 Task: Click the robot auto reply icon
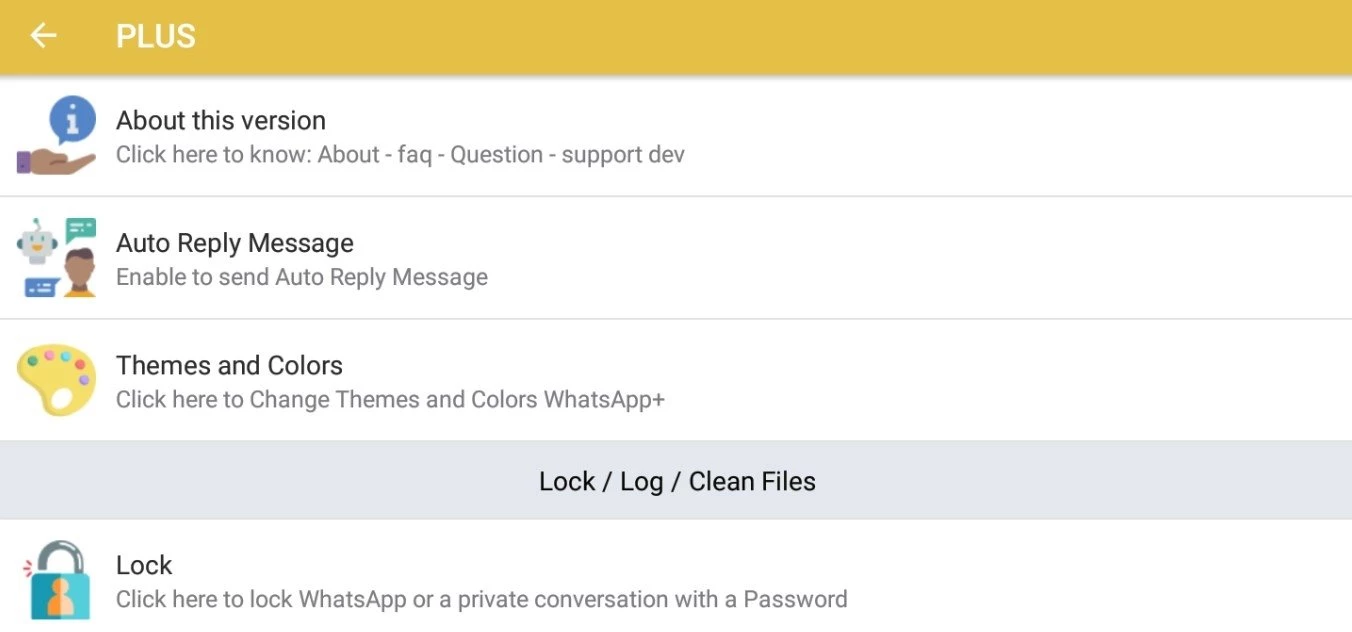57,258
